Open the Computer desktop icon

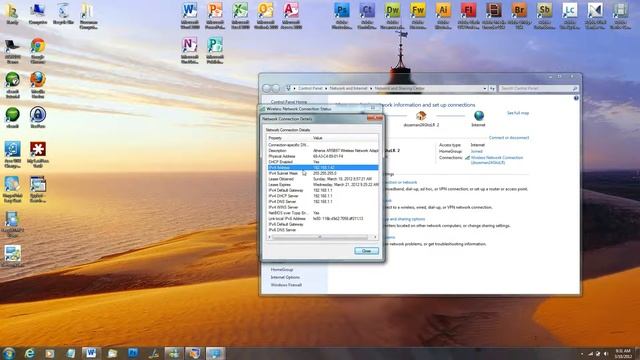point(38,13)
